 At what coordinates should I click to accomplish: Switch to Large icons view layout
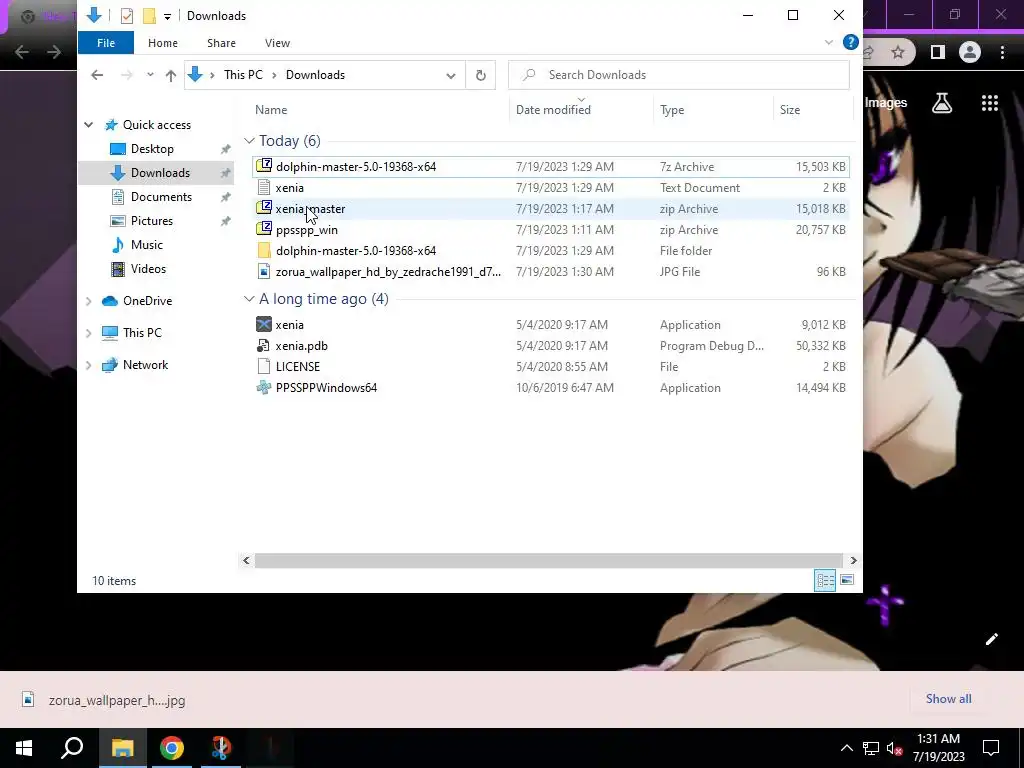[x=847, y=580]
